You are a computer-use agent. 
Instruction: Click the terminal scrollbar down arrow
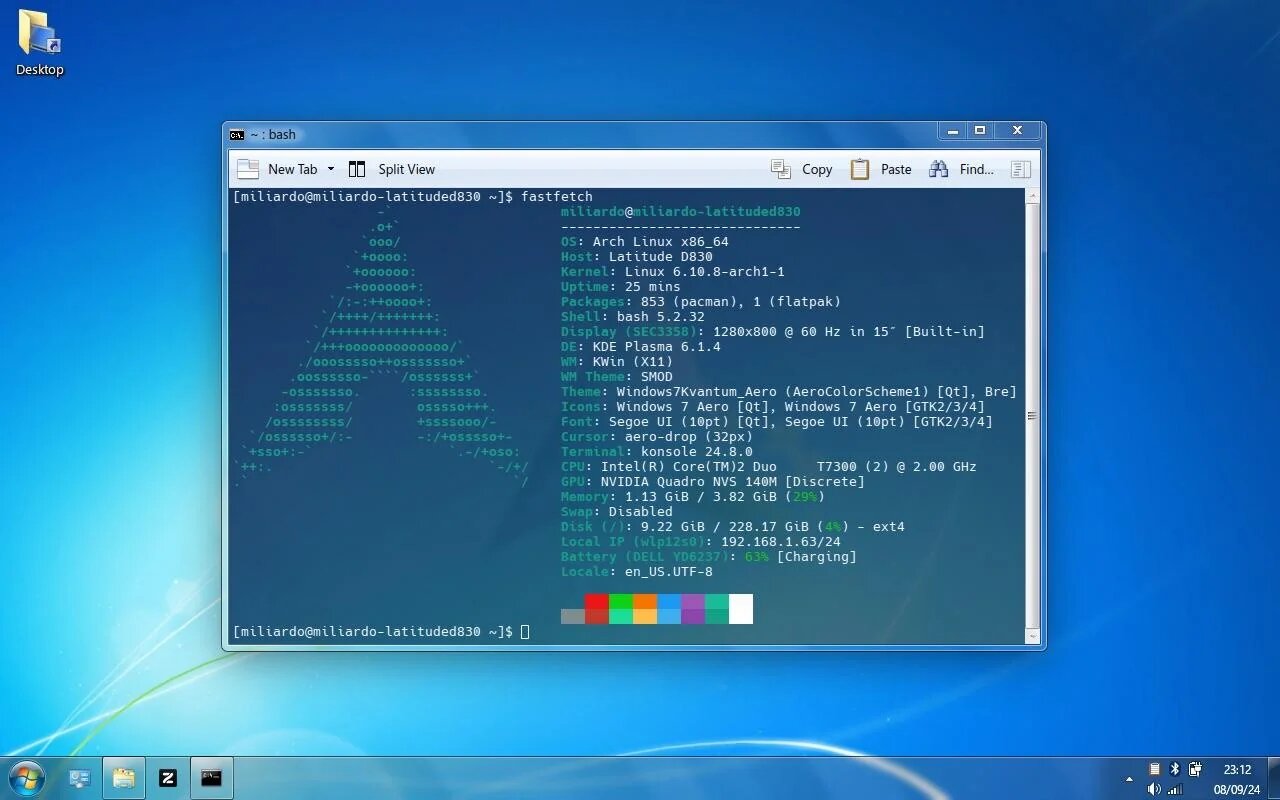[x=1032, y=634]
